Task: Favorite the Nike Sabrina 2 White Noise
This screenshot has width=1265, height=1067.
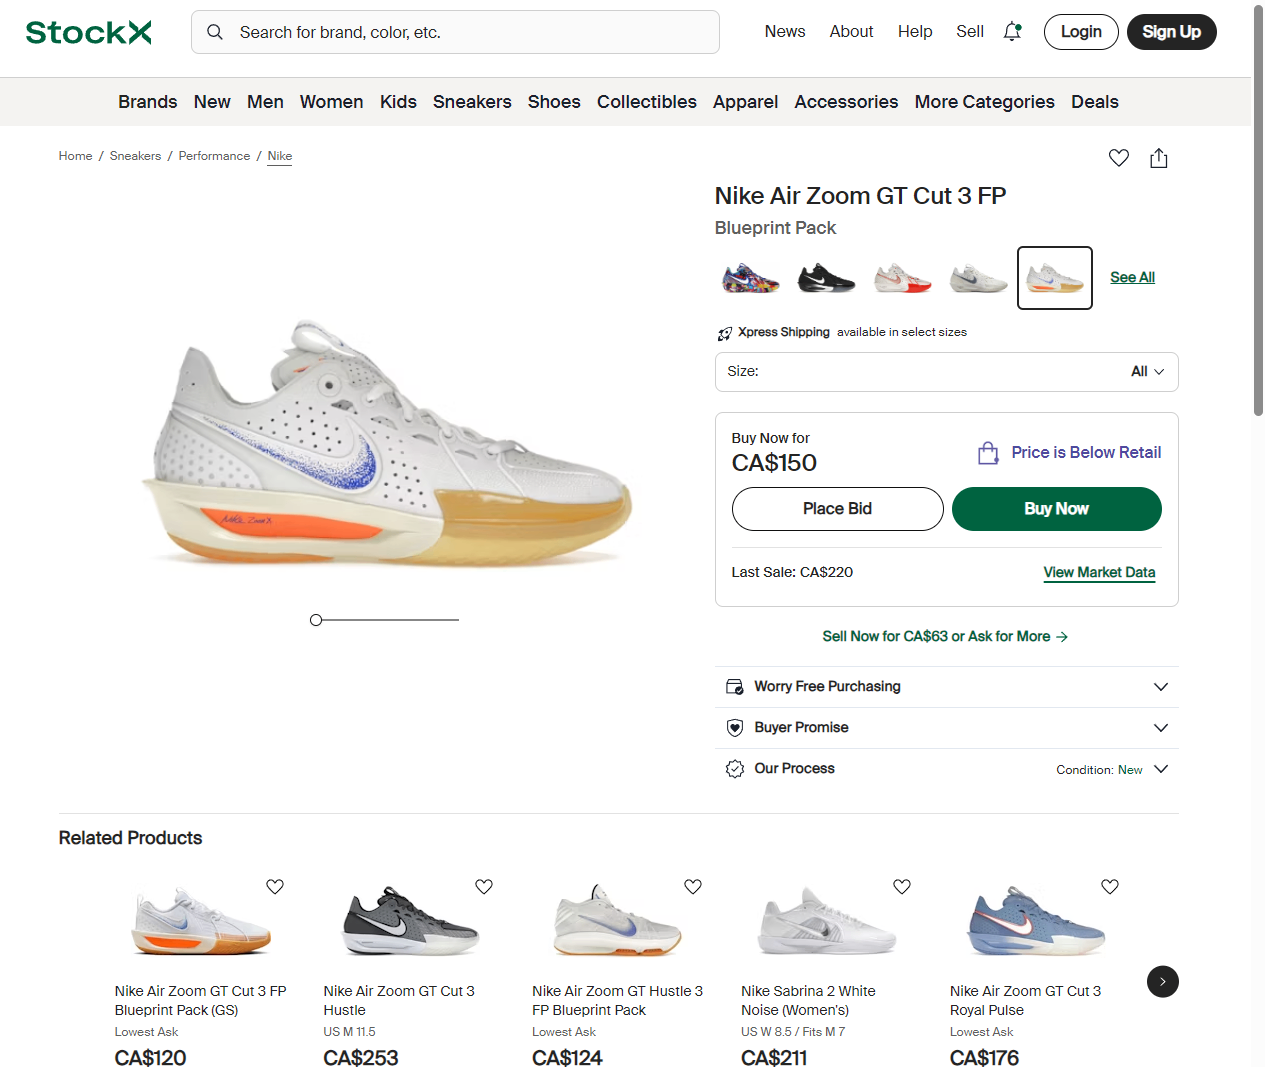Action: pyautogui.click(x=902, y=887)
